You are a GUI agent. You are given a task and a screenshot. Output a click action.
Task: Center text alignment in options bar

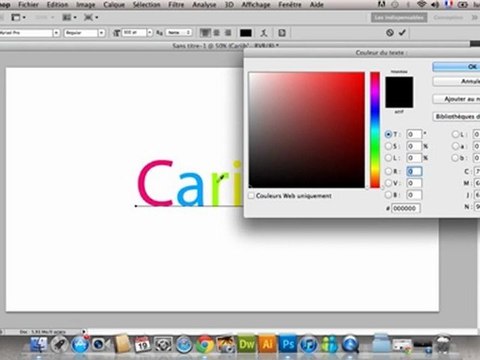[x=217, y=33]
